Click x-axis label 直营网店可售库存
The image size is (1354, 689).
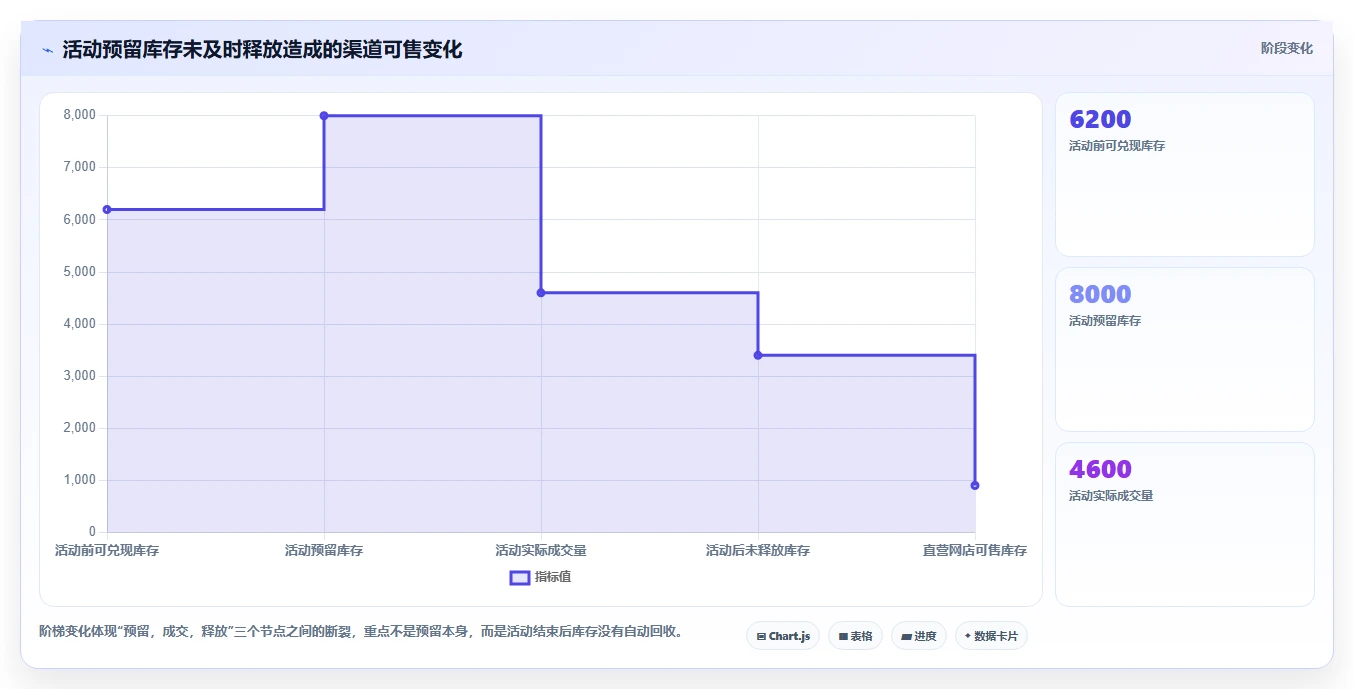pyautogui.click(x=975, y=551)
